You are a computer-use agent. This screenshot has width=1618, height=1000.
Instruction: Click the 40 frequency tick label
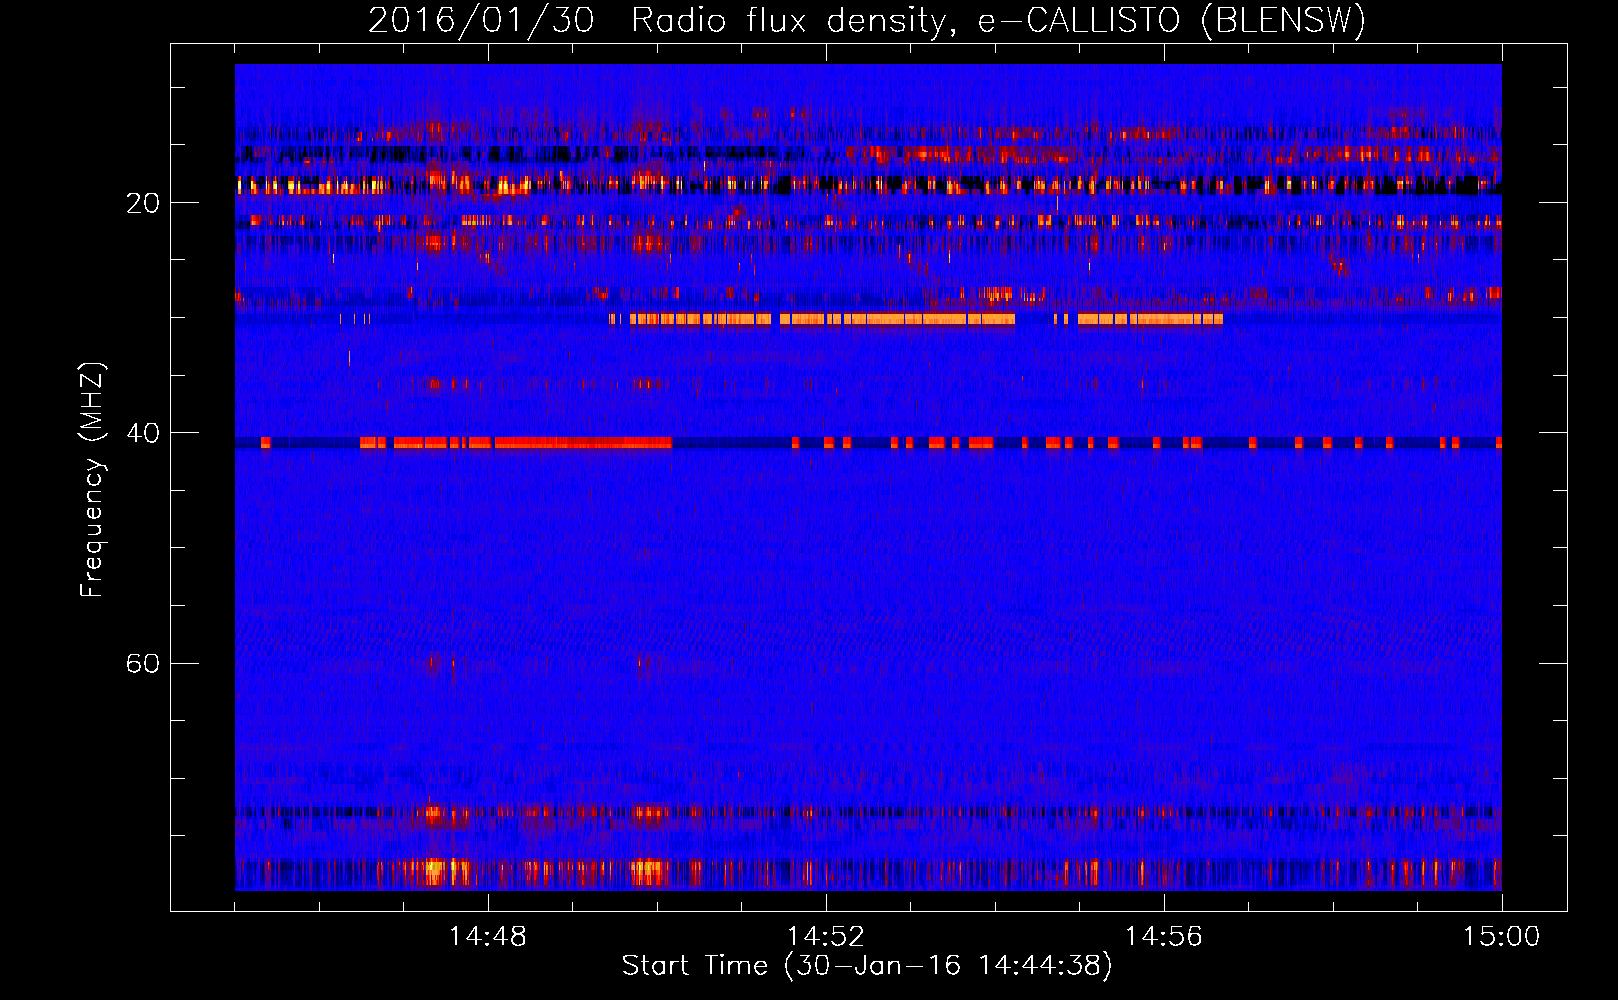tap(142, 433)
